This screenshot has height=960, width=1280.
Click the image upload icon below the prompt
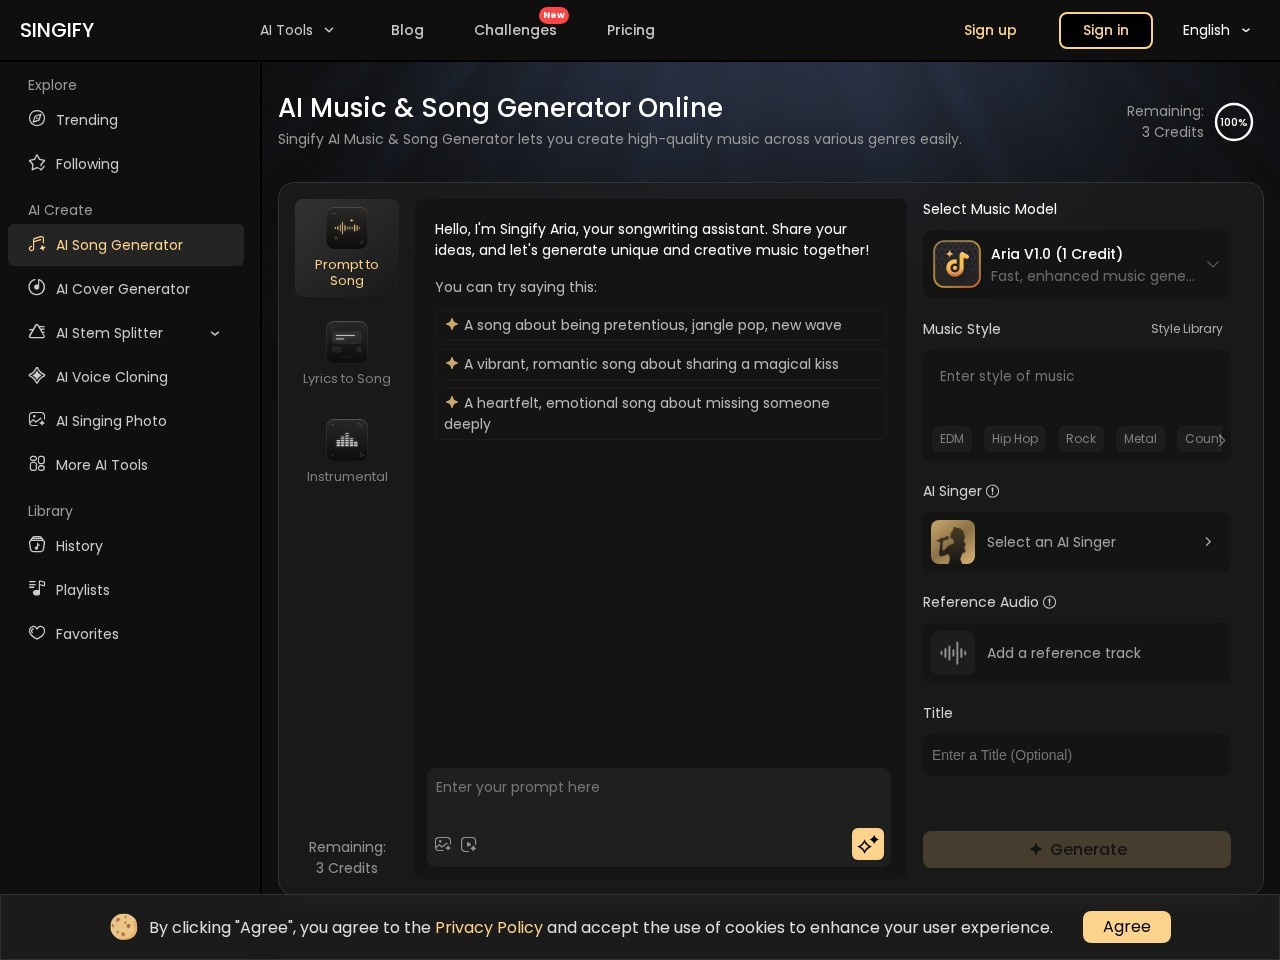click(443, 844)
